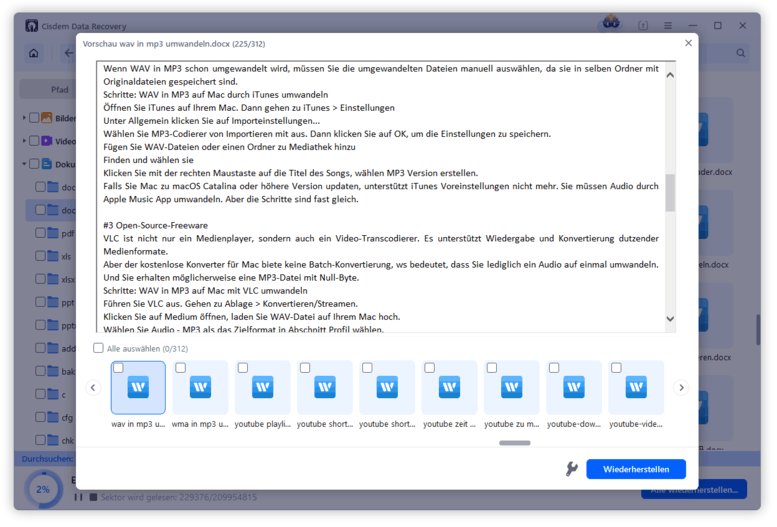
Task: Toggle the Bilder category checkbox
Action: tap(34, 118)
